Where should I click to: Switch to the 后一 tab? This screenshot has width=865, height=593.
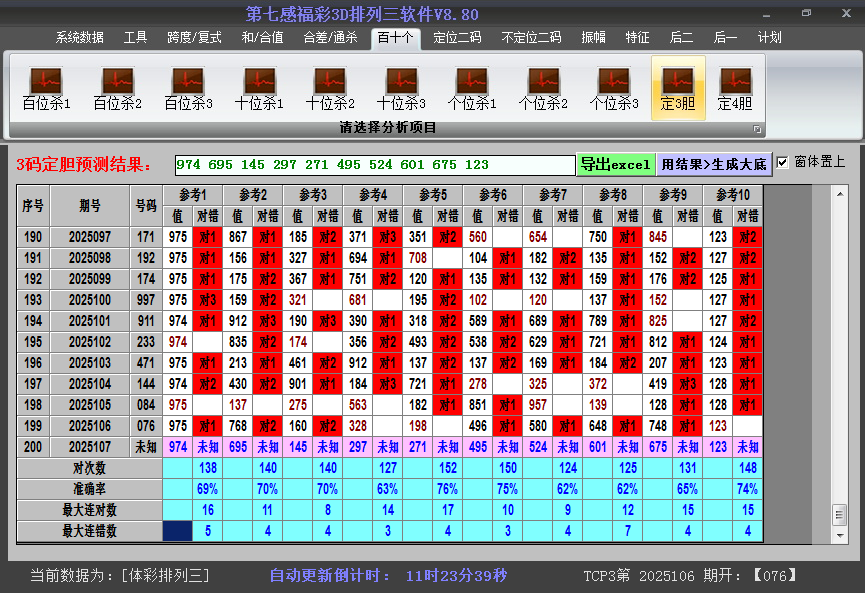tap(725, 38)
